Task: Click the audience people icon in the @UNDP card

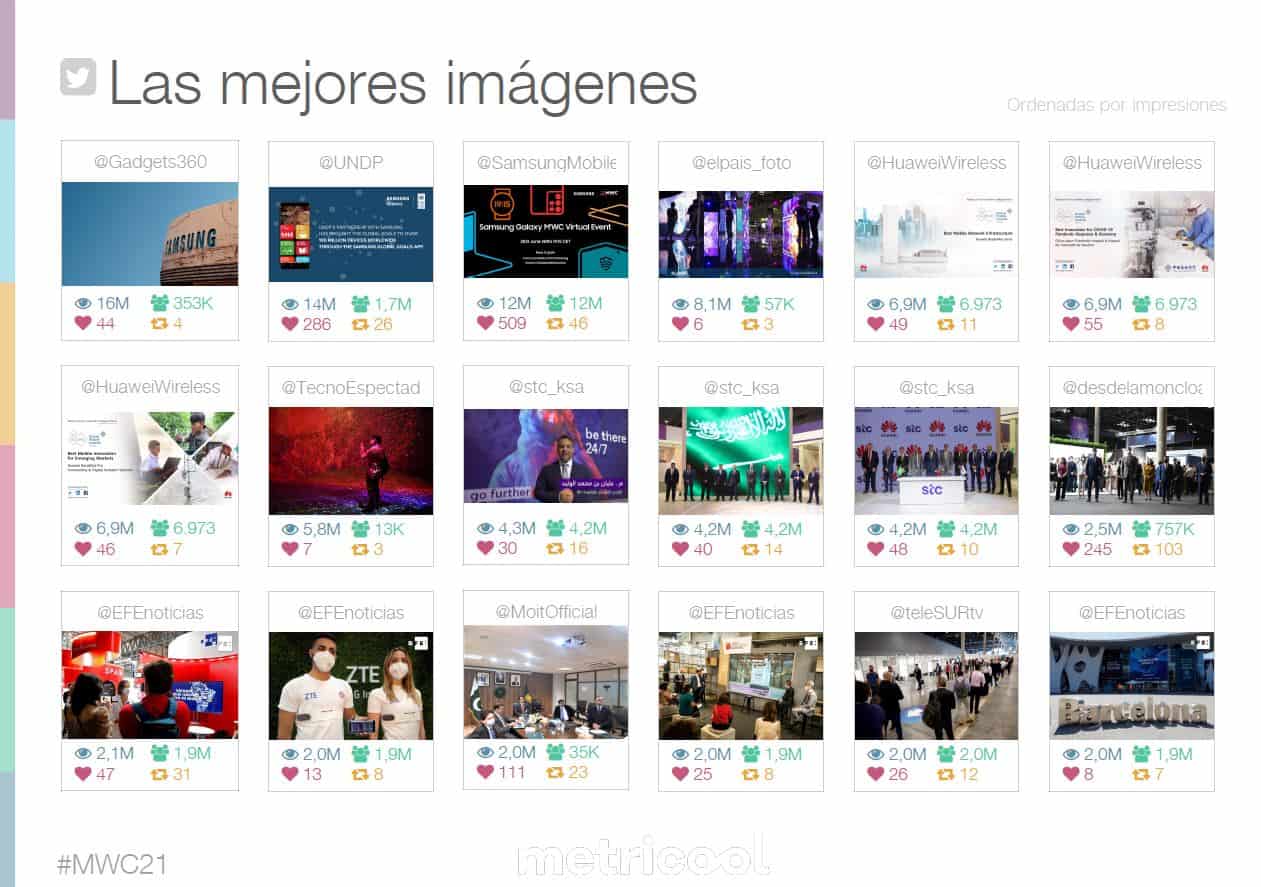Action: 362,303
